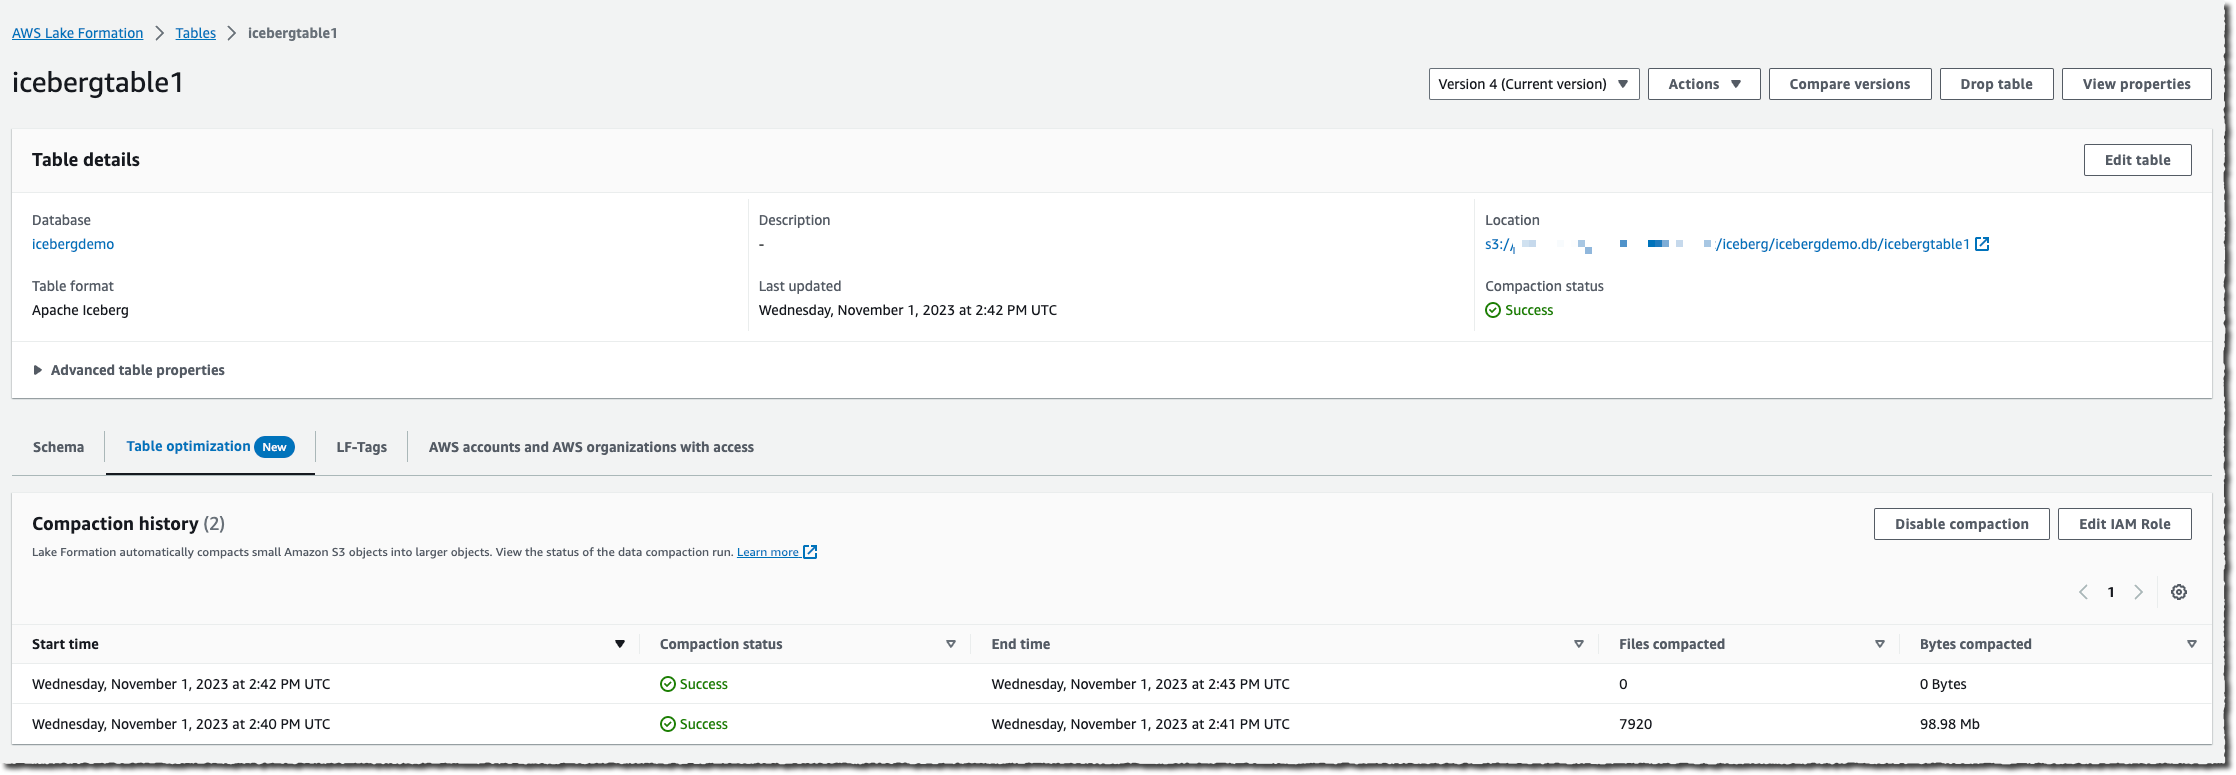Sort by Files compacted column arrow
The image size is (2236, 775).
[x=1880, y=644]
